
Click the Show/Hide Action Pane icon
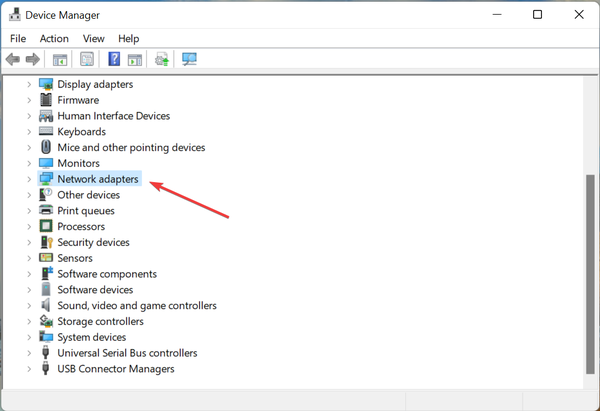click(x=135, y=60)
